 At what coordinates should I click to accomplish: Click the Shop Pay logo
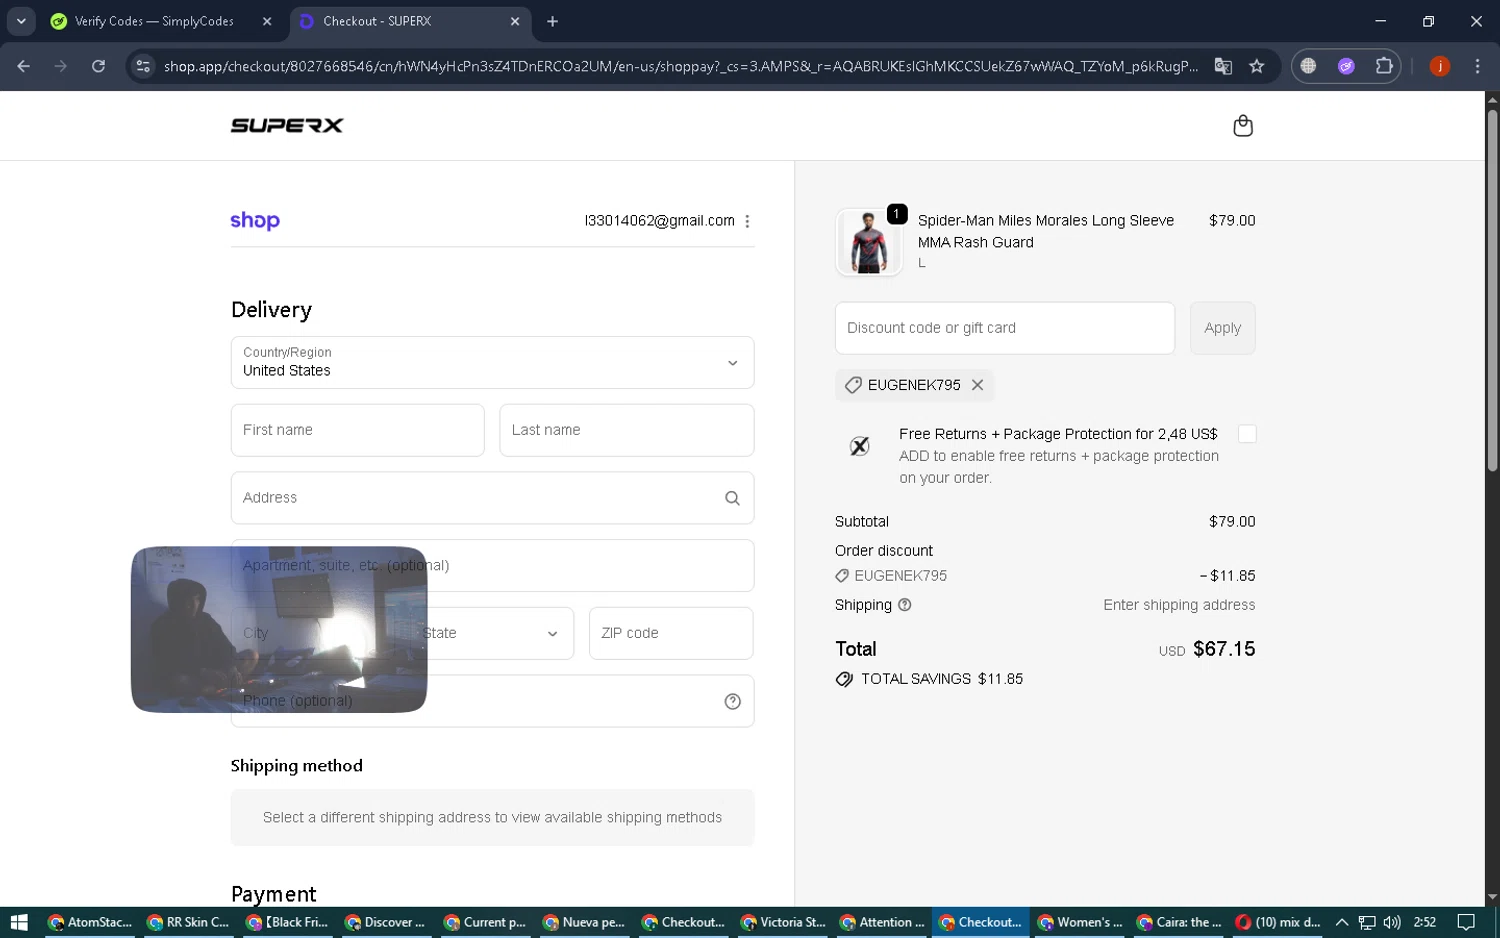(x=255, y=221)
